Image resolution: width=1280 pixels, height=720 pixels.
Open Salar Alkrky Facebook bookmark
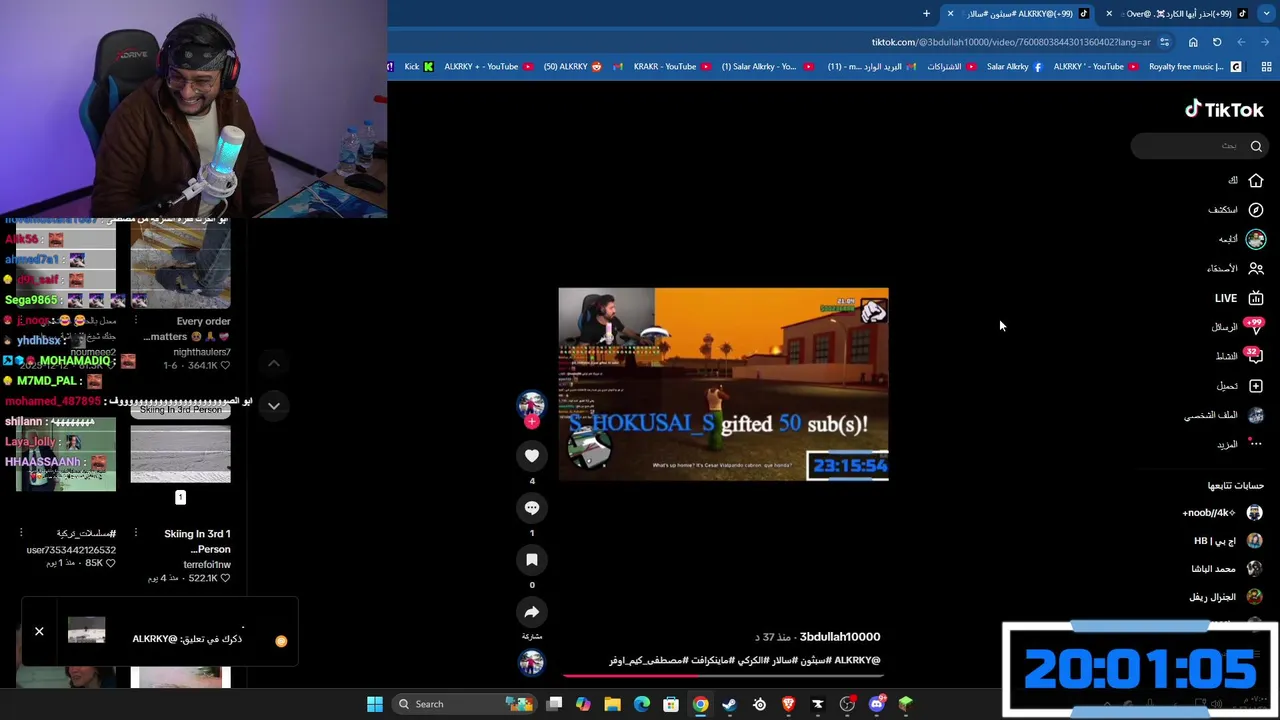point(1014,67)
